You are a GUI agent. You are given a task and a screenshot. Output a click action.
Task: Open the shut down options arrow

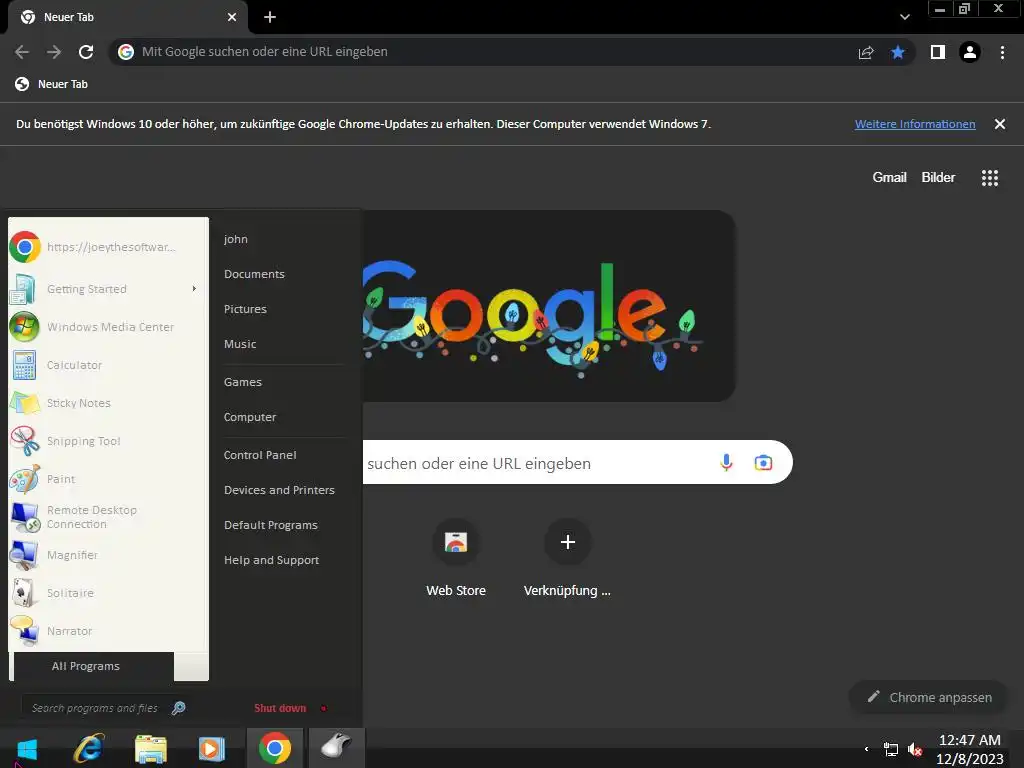(x=323, y=708)
